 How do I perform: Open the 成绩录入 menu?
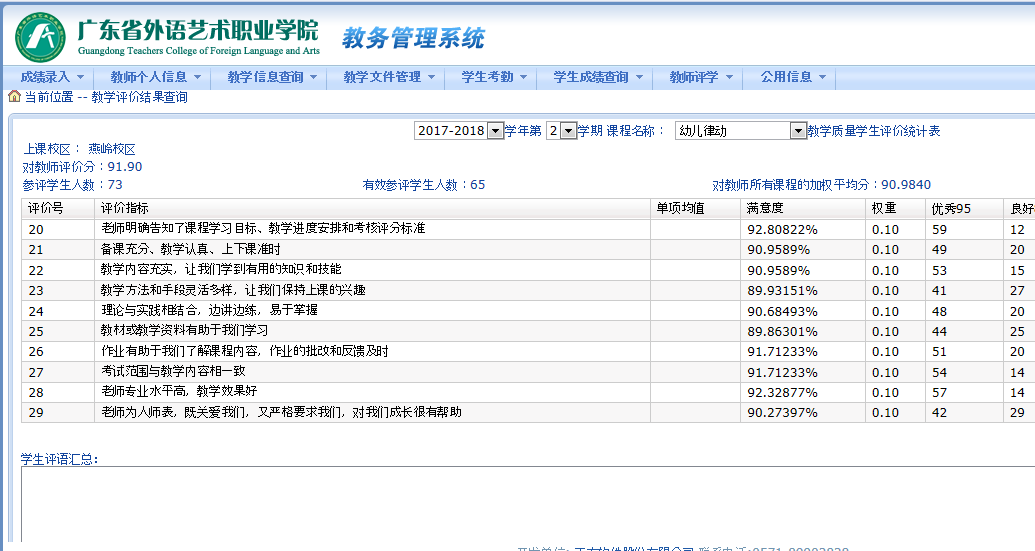coord(52,77)
